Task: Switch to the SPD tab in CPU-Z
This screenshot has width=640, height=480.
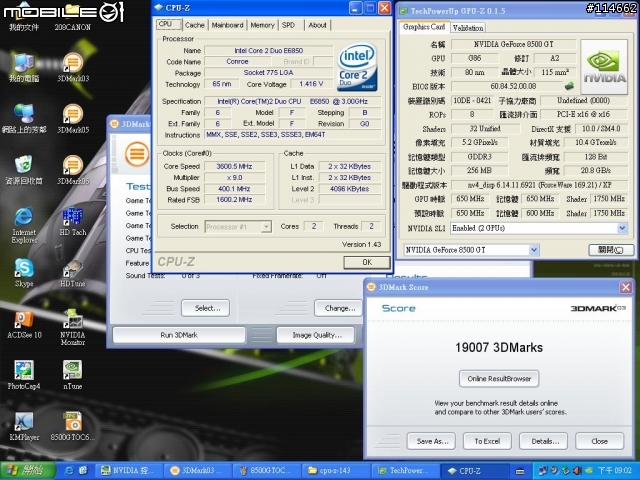Action: [x=288, y=25]
